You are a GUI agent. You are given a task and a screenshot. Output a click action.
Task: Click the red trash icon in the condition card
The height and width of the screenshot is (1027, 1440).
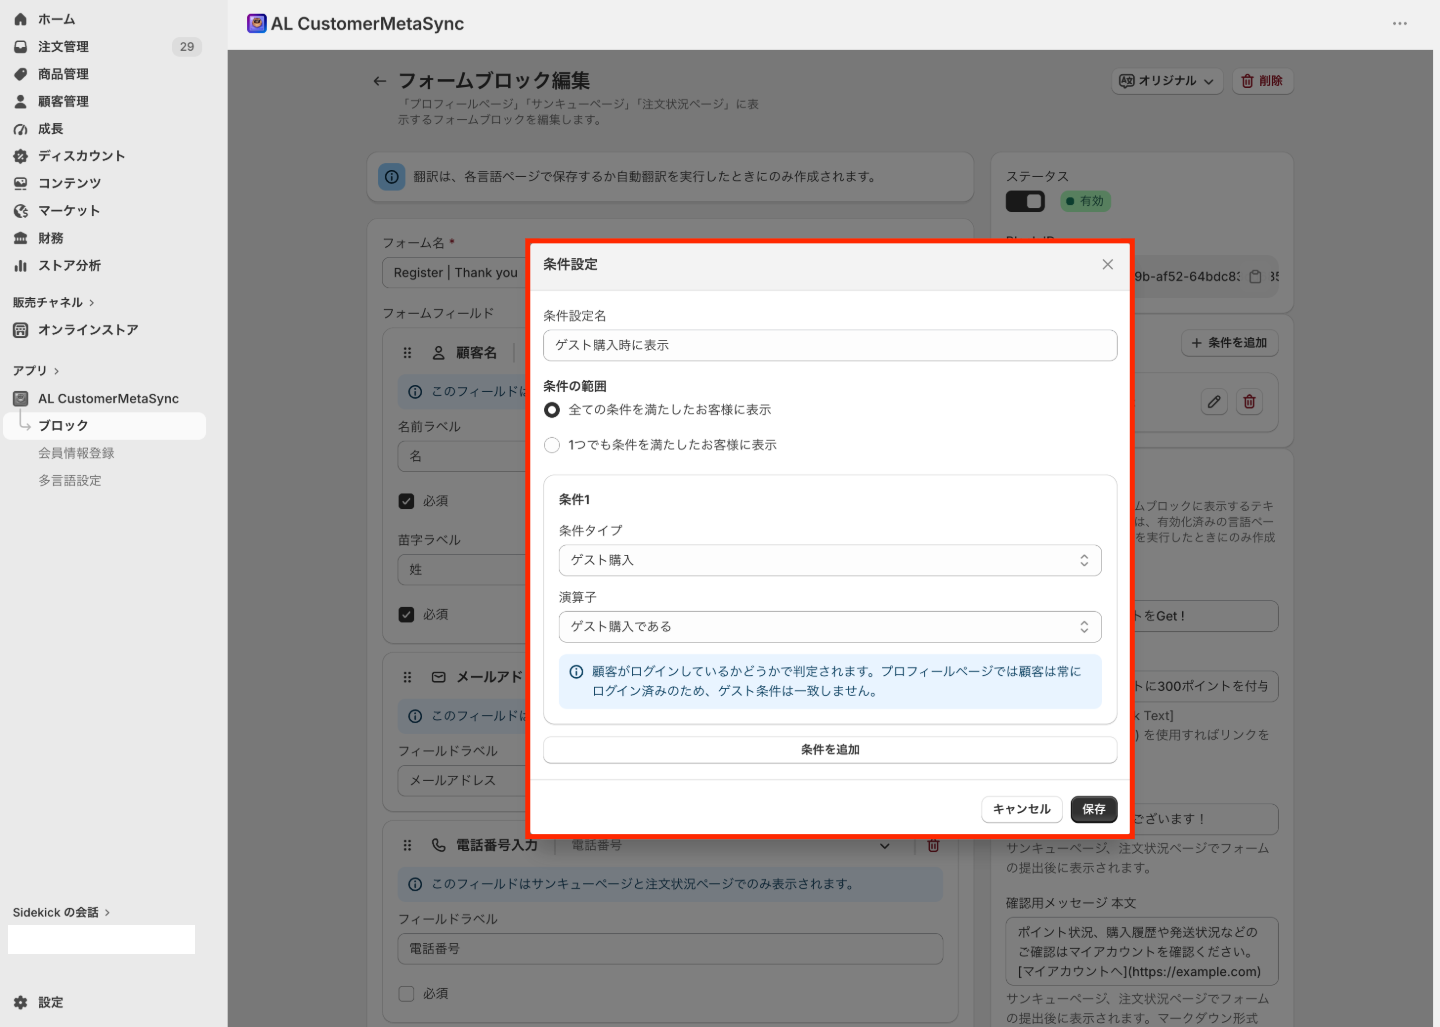(x=1249, y=401)
